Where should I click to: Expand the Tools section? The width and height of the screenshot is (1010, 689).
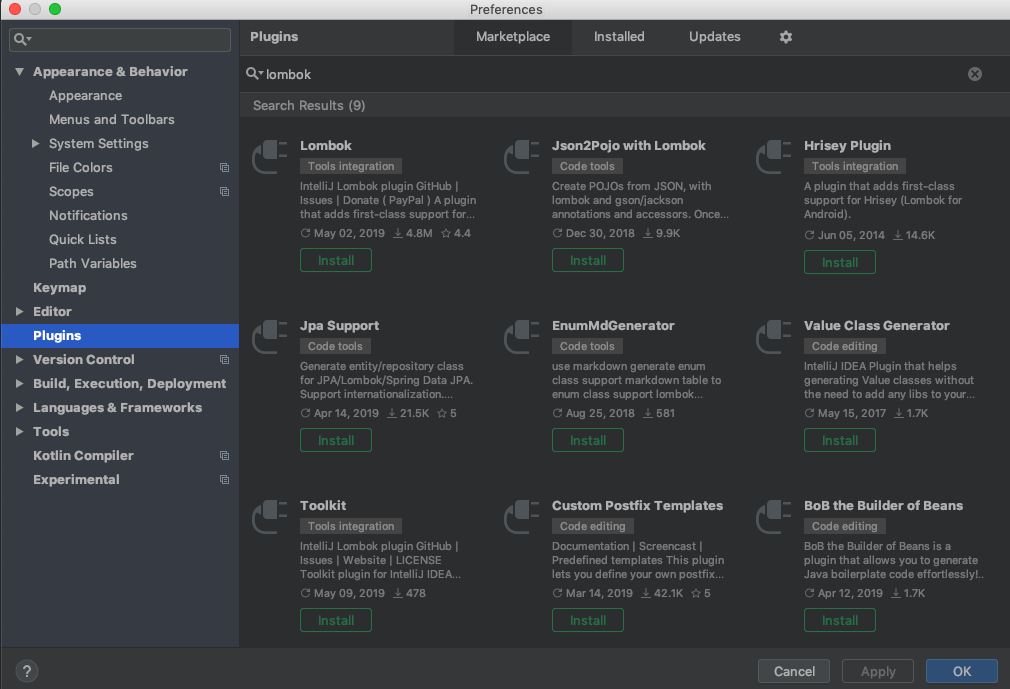(x=19, y=431)
